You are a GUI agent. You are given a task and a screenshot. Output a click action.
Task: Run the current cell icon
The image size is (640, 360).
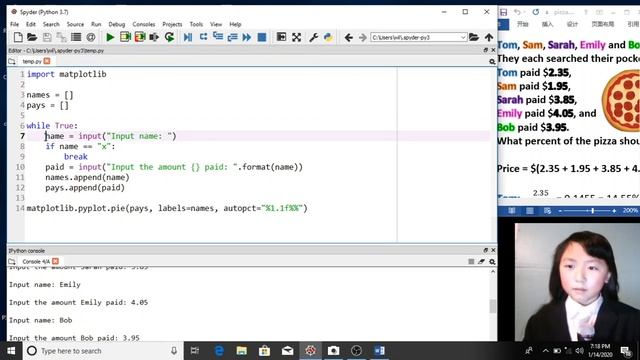pos(125,38)
